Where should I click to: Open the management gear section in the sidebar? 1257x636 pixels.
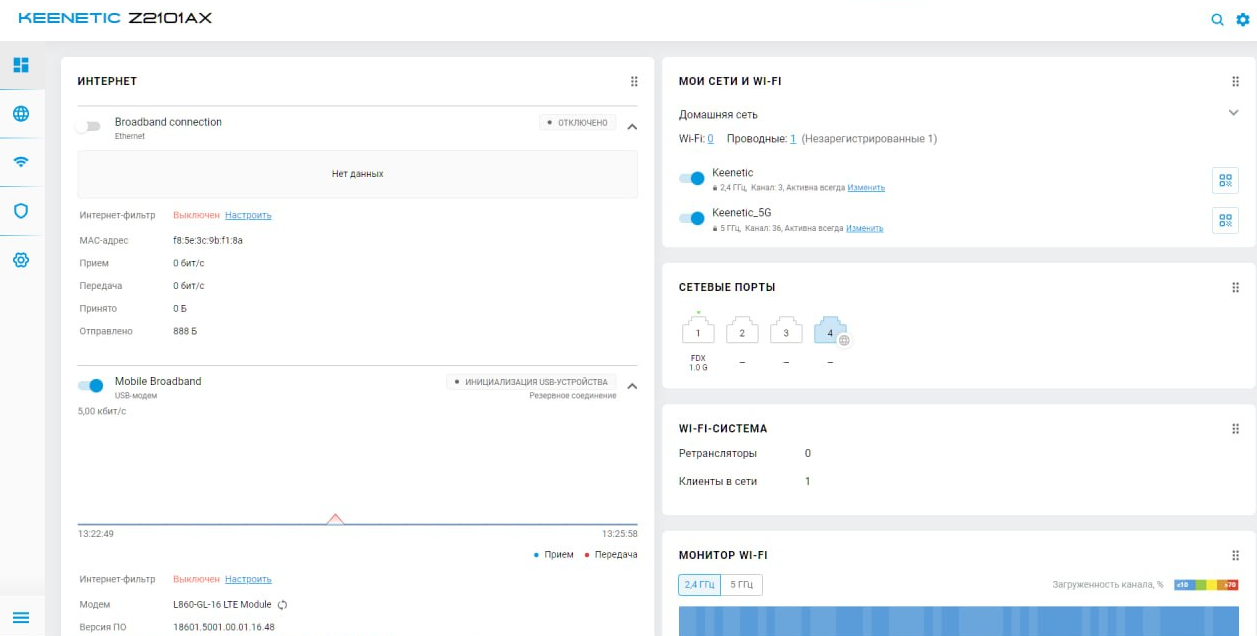click(x=21, y=260)
